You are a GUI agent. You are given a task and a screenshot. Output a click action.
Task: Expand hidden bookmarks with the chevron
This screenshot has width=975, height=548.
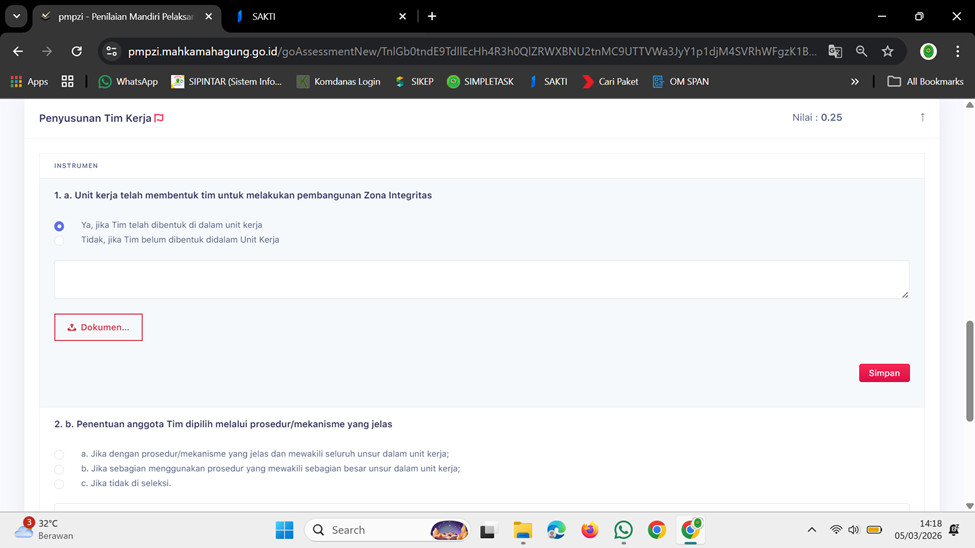pyautogui.click(x=855, y=82)
